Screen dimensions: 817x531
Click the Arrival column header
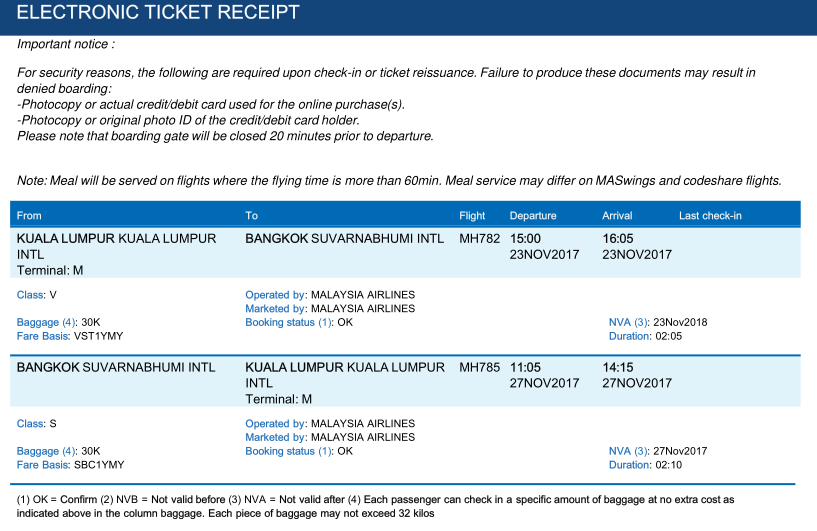click(x=617, y=216)
